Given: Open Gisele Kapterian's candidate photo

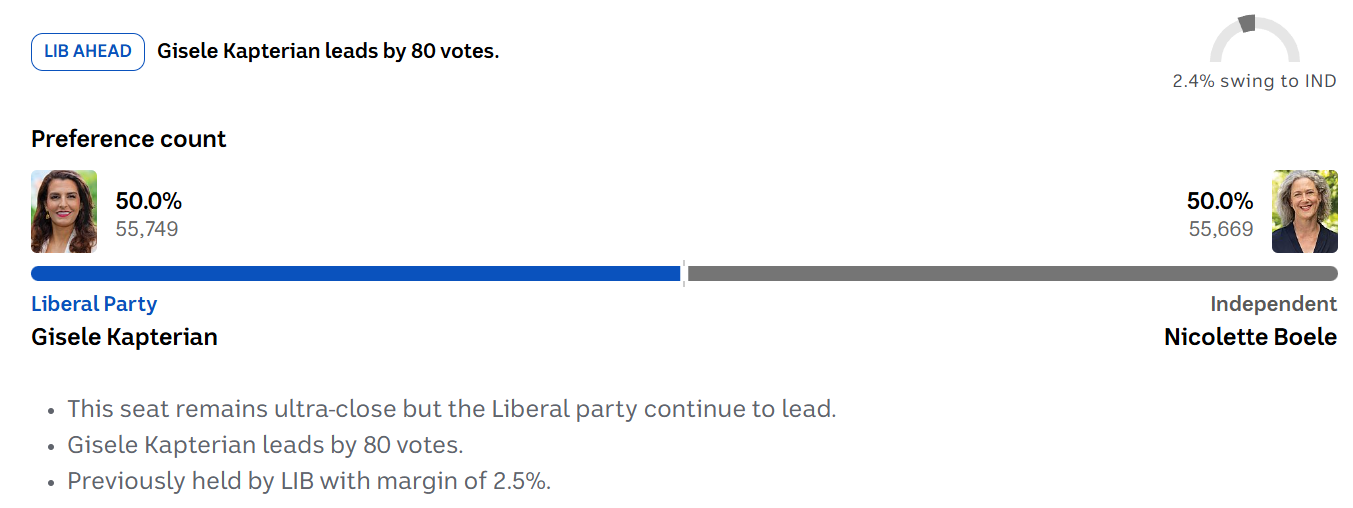Looking at the screenshot, I should point(64,211).
